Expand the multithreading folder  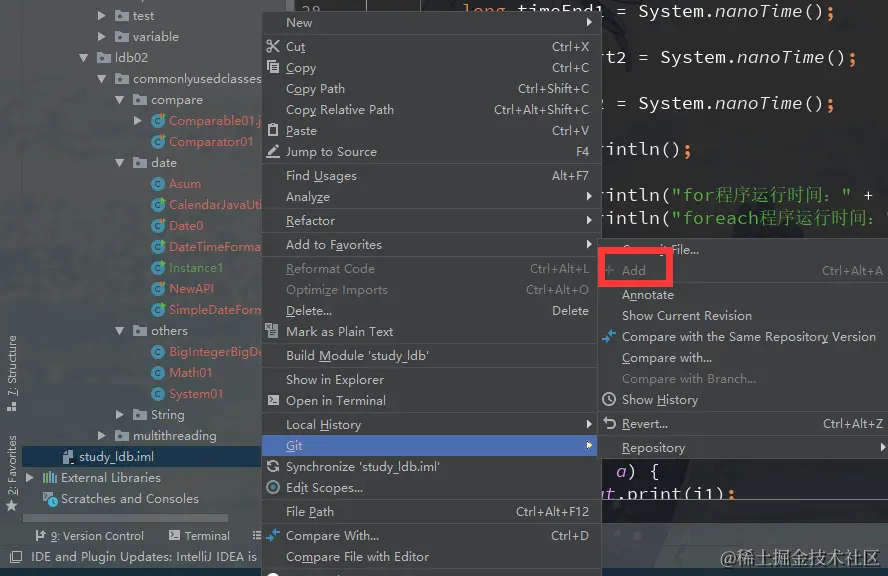tap(101, 436)
